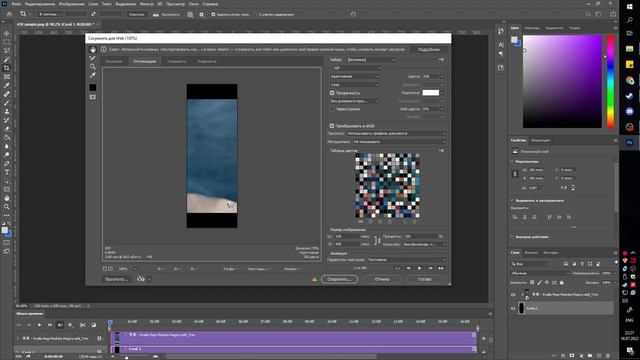This screenshot has height=360, width=640.
Task: Switch to Каналы tab in layers panel
Action: (x=531, y=253)
